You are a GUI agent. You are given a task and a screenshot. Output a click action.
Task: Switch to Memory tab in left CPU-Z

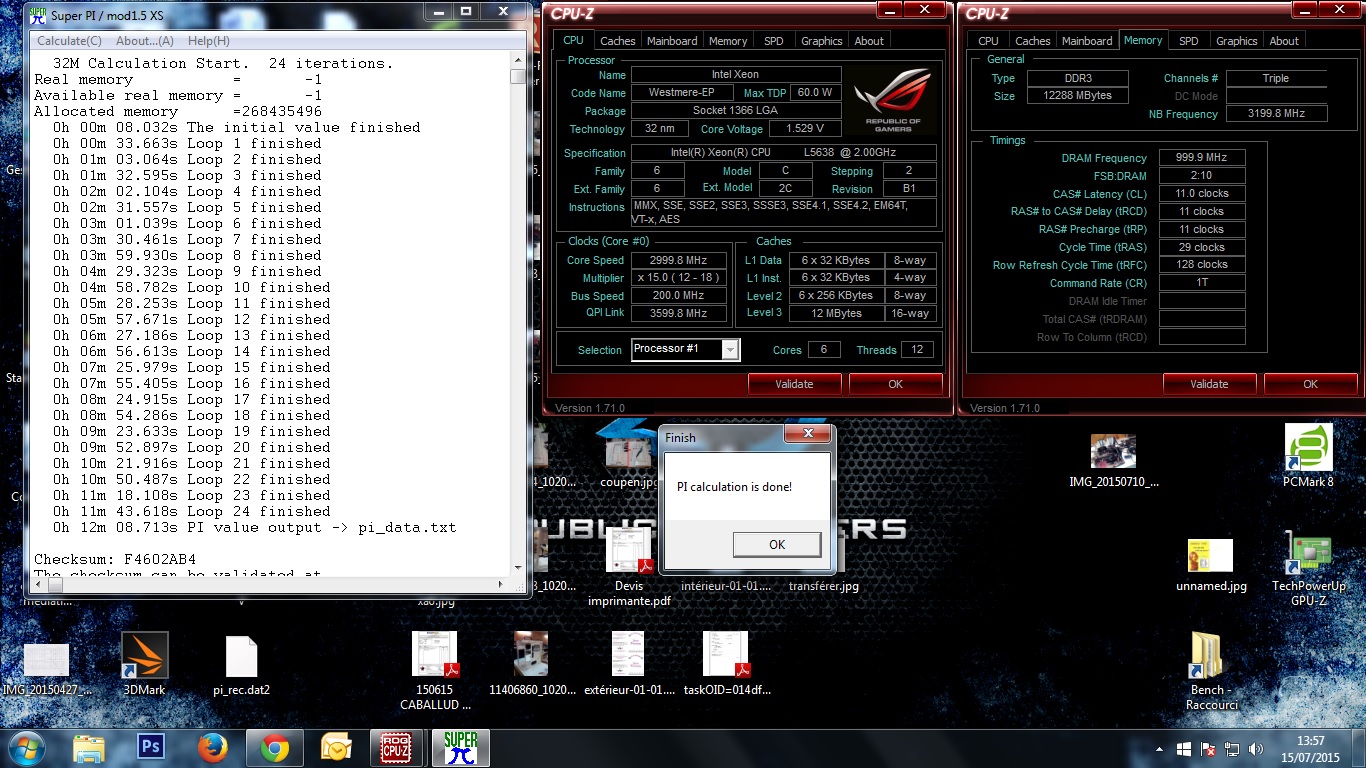point(728,41)
